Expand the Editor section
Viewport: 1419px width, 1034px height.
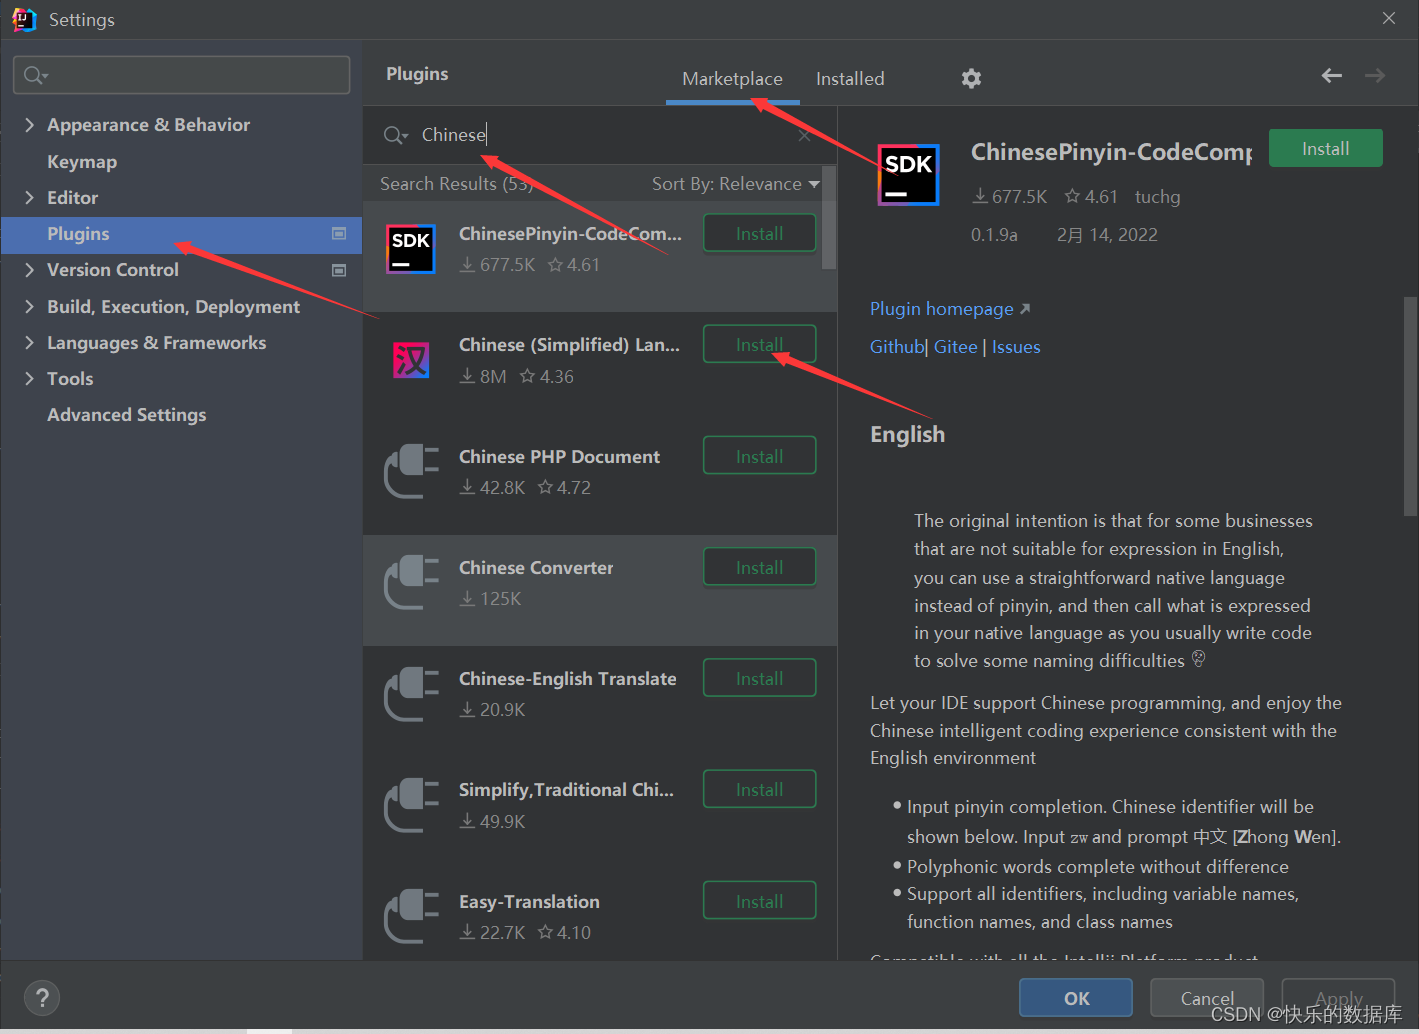(29, 197)
